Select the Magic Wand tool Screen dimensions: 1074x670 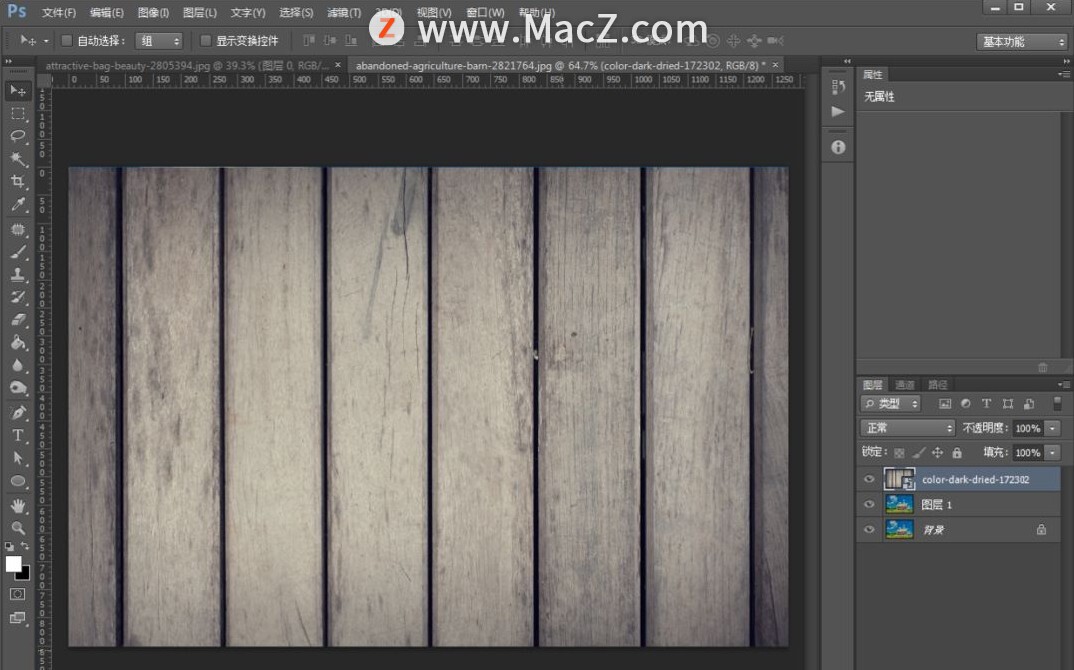pyautogui.click(x=18, y=159)
